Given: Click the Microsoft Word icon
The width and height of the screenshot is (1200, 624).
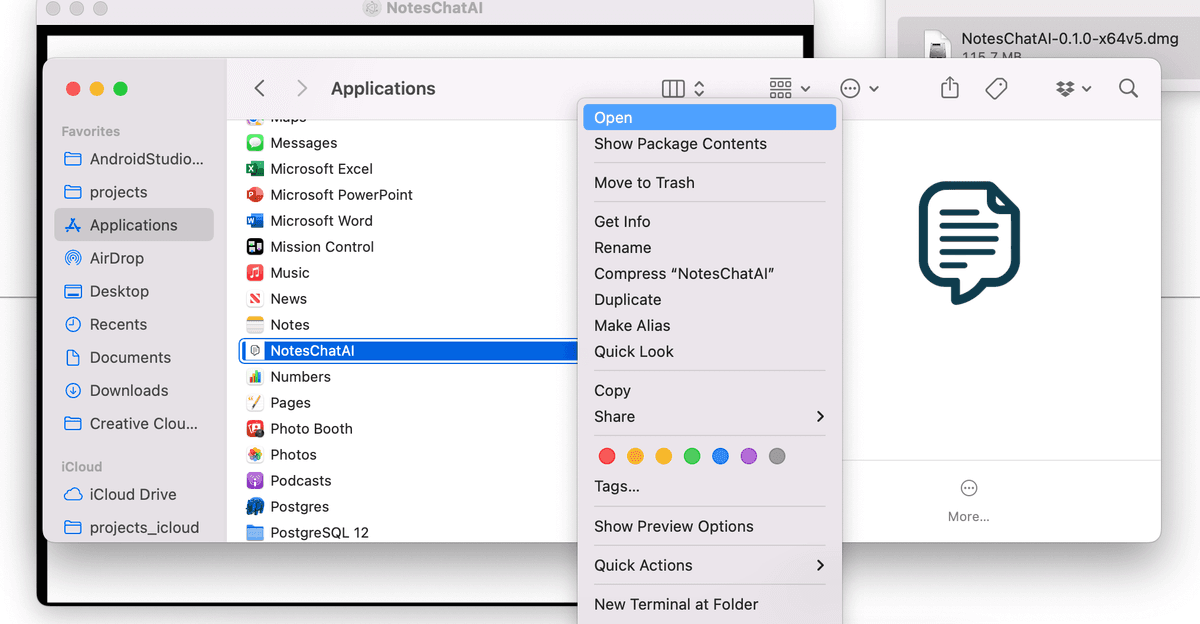Looking at the screenshot, I should pyautogui.click(x=255, y=221).
